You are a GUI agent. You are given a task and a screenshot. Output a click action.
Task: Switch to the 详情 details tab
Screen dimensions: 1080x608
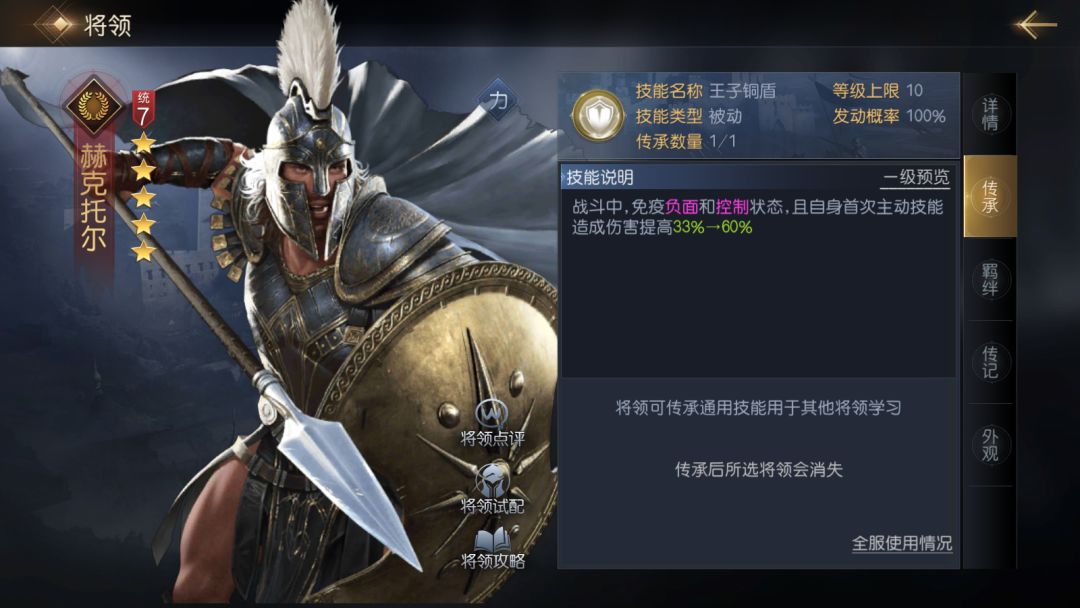pos(990,114)
